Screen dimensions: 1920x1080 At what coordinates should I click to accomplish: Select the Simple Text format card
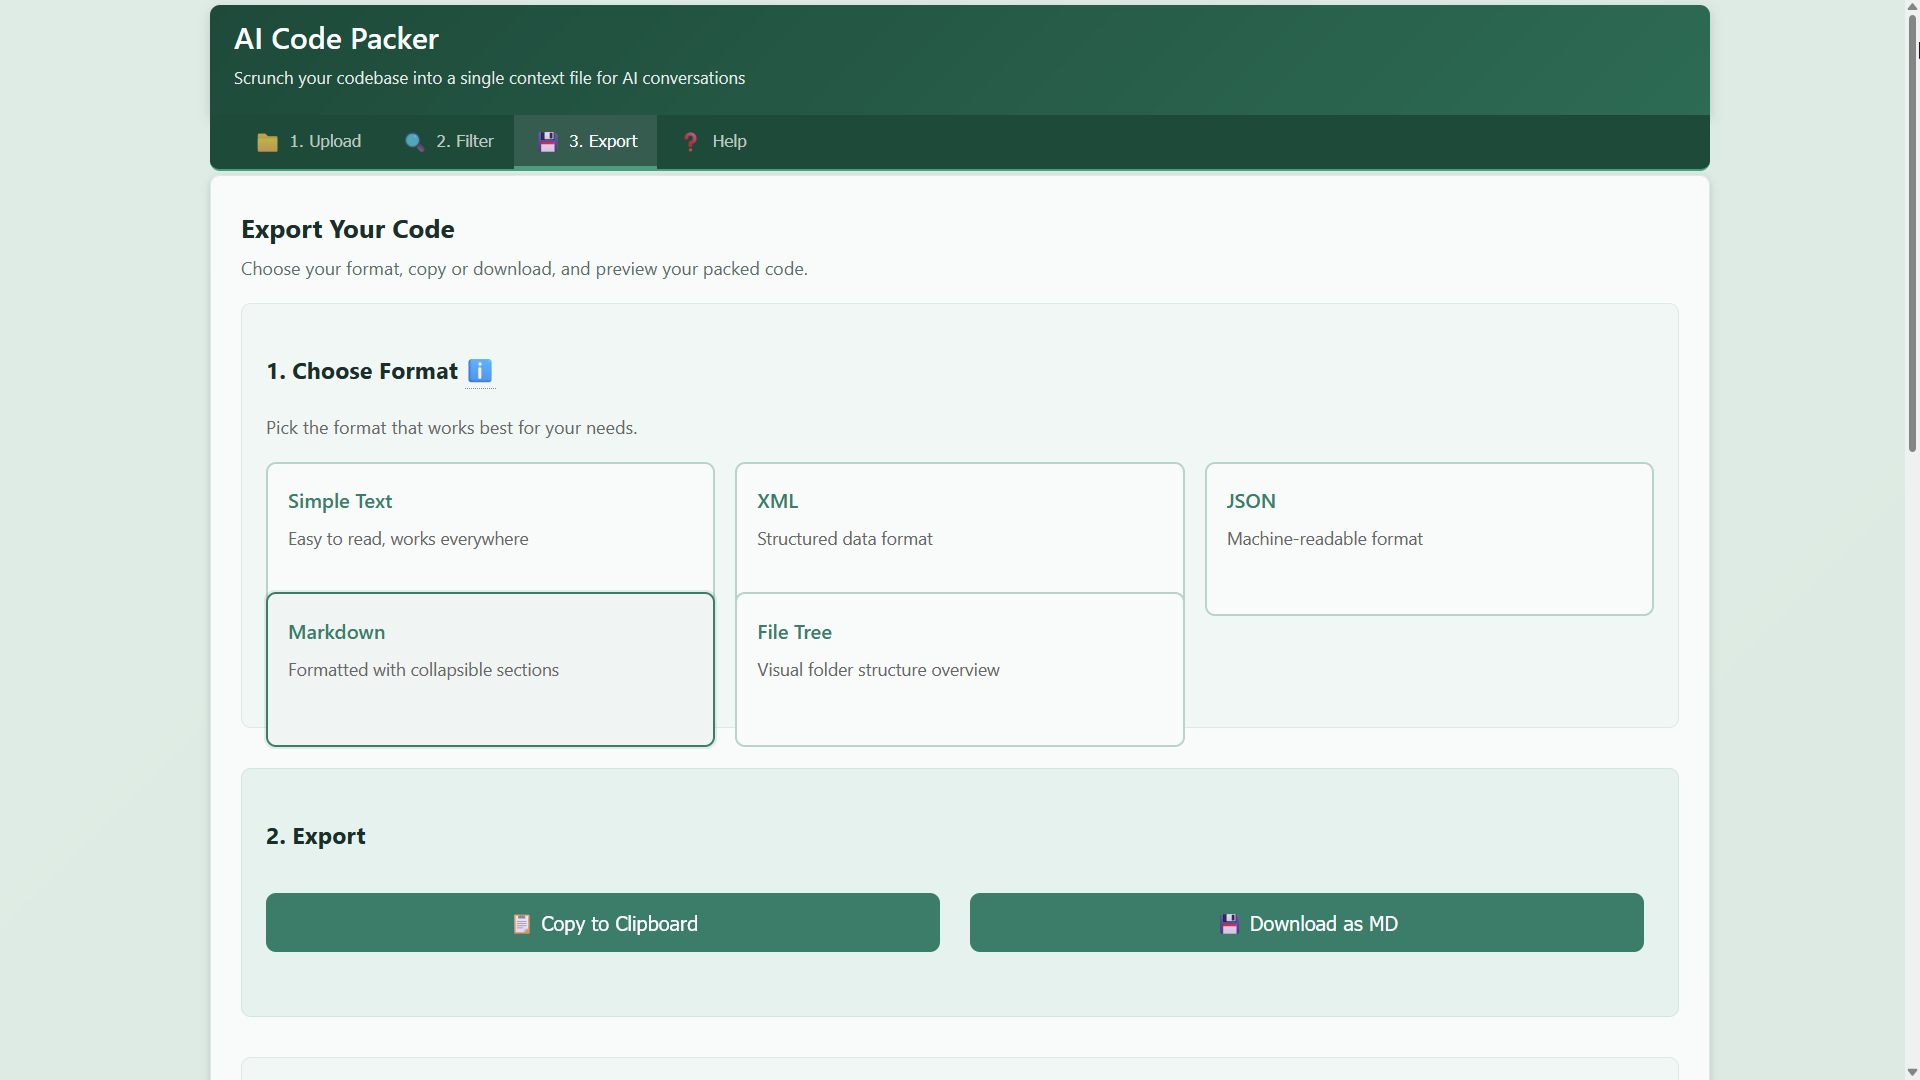[490, 526]
